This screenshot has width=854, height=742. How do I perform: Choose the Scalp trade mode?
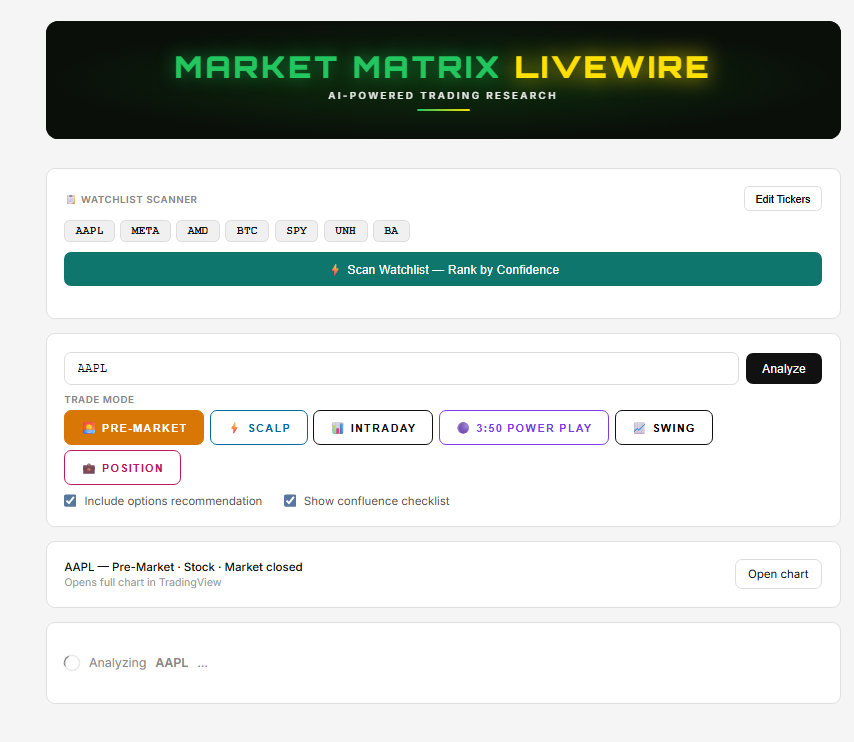click(x=259, y=428)
